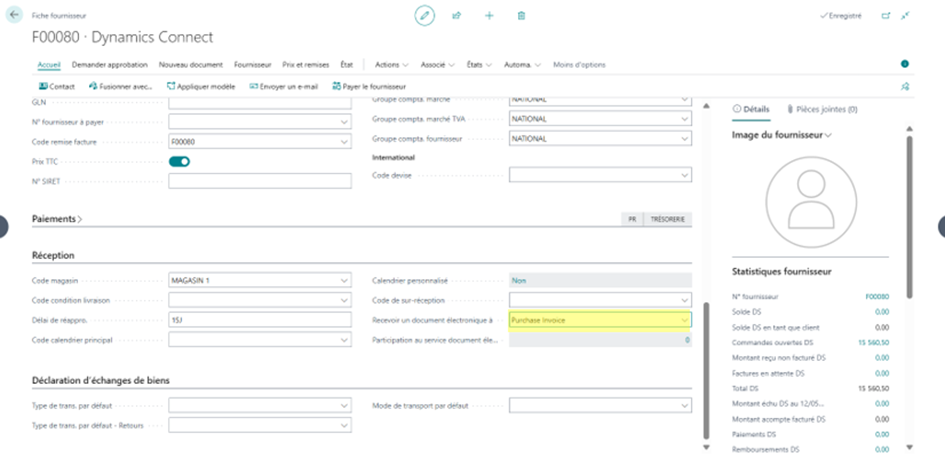
Task: Expand the Actions dropdown menu
Action: (391, 64)
